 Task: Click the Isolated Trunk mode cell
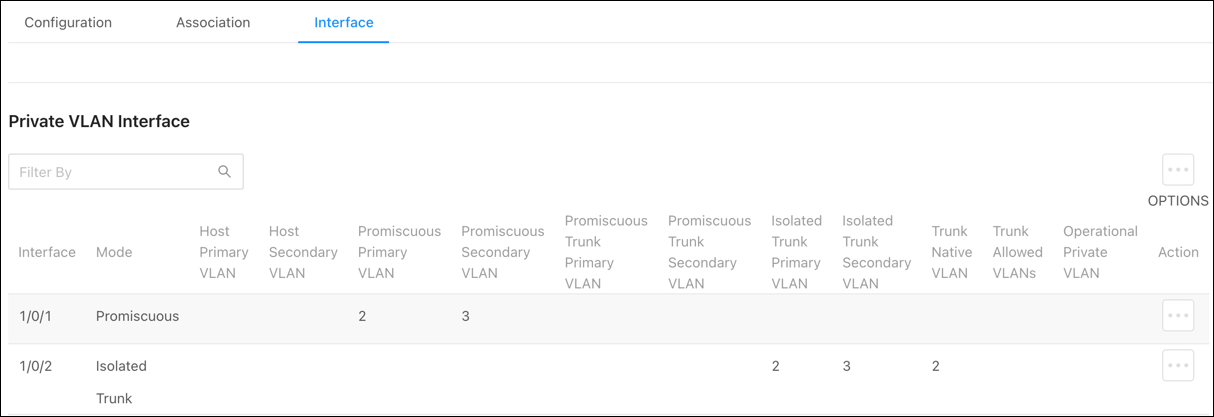(x=121, y=382)
